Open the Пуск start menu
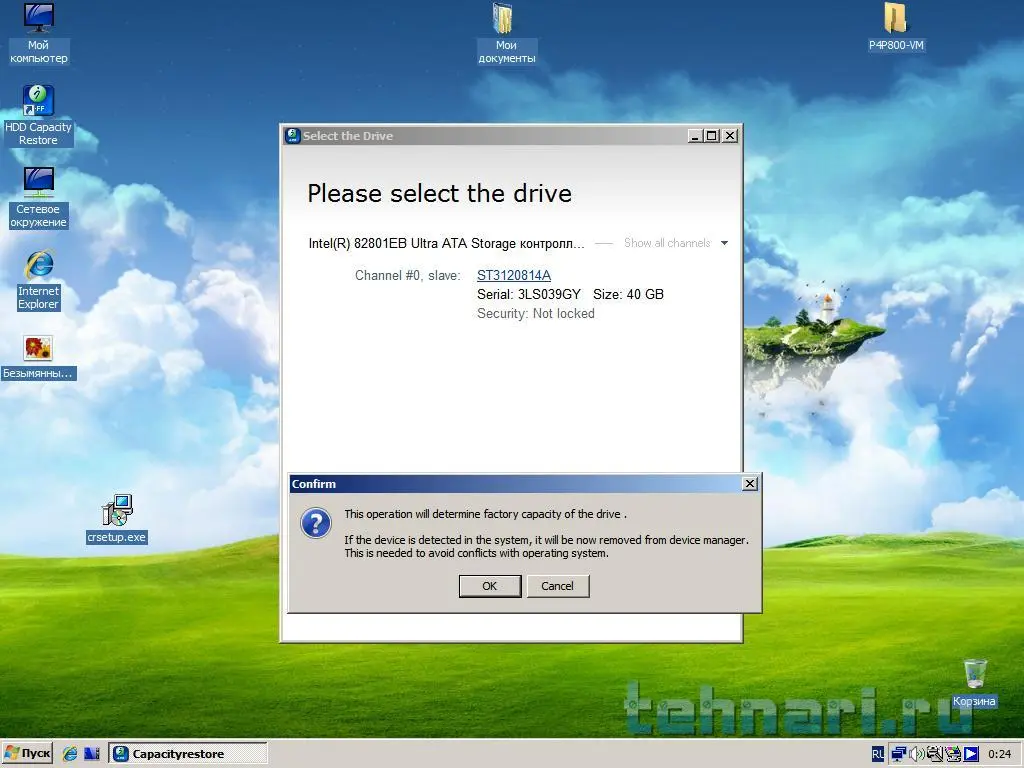Screen dimensions: 1024x768 pyautogui.click(x=27, y=754)
